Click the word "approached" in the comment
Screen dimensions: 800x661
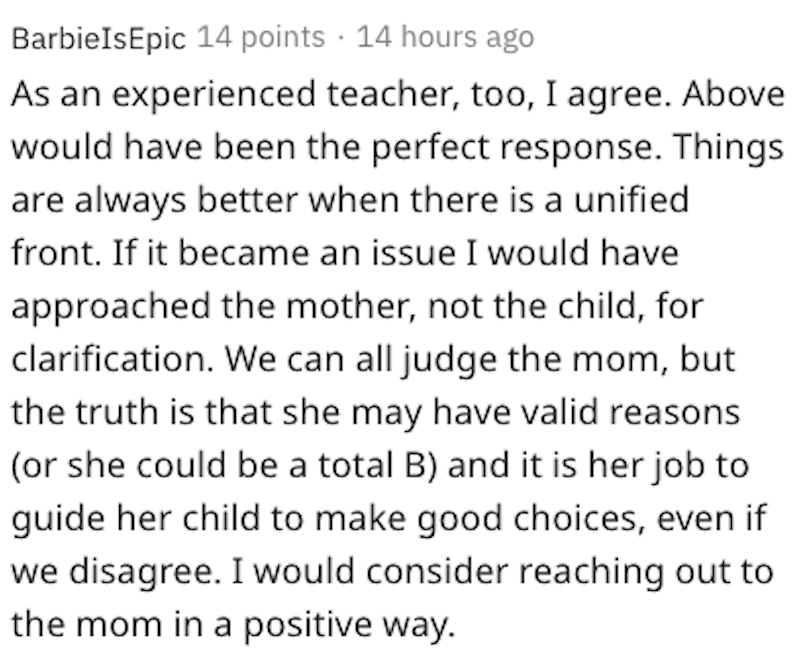pyautogui.click(x=111, y=307)
